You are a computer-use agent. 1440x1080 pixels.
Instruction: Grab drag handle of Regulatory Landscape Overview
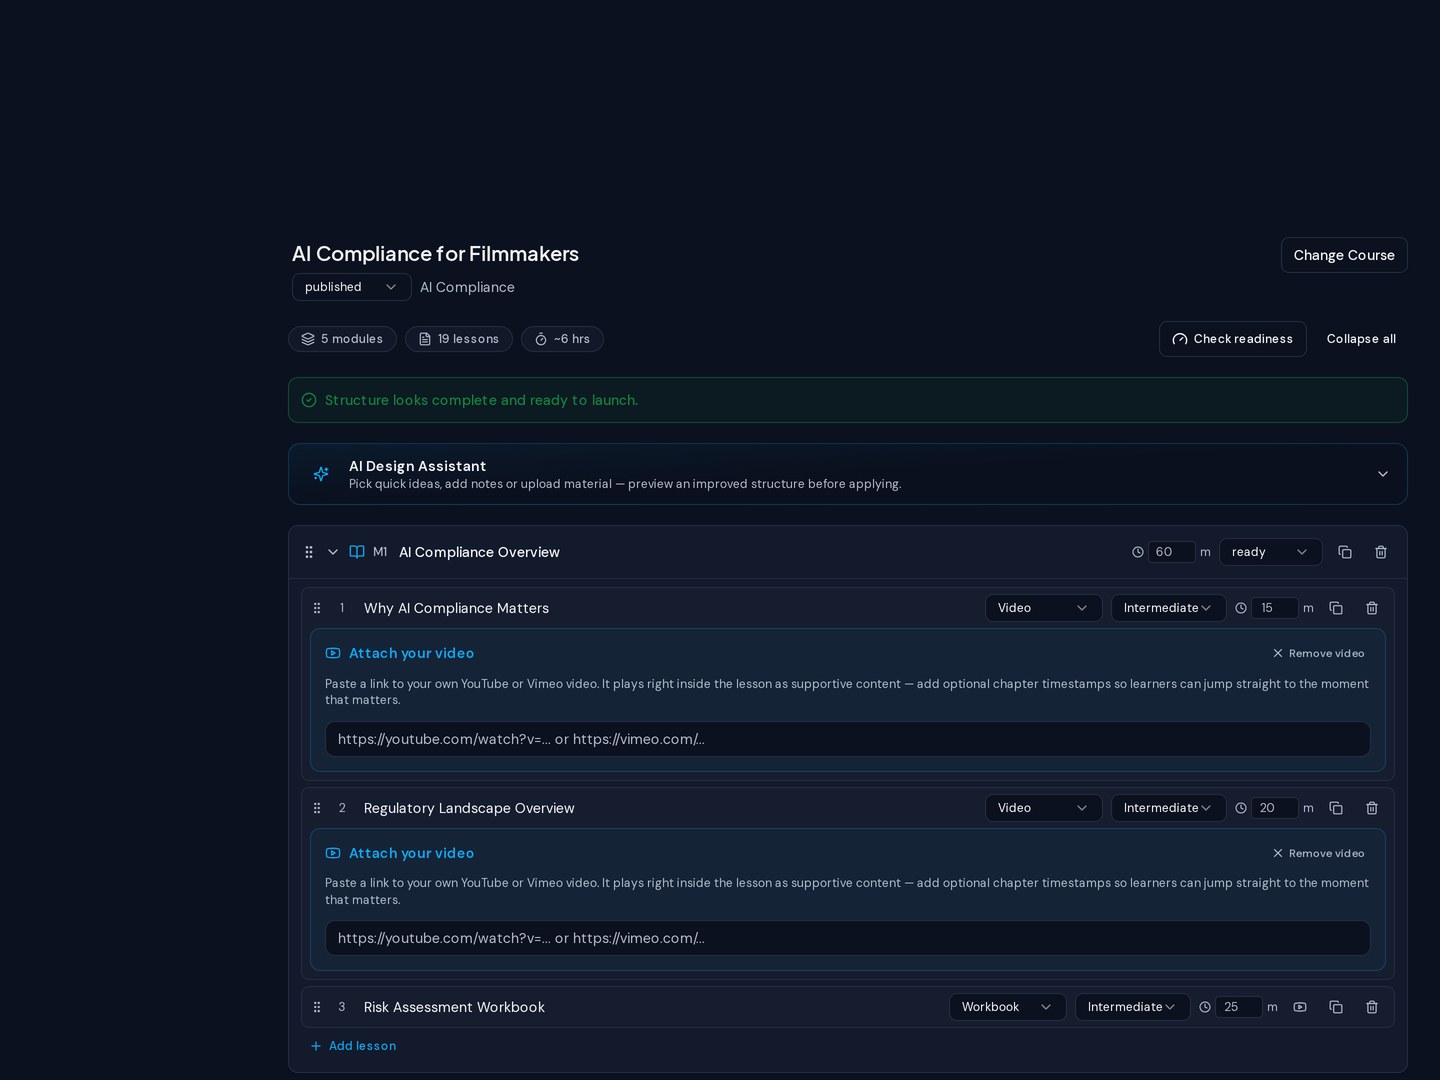tap(317, 808)
